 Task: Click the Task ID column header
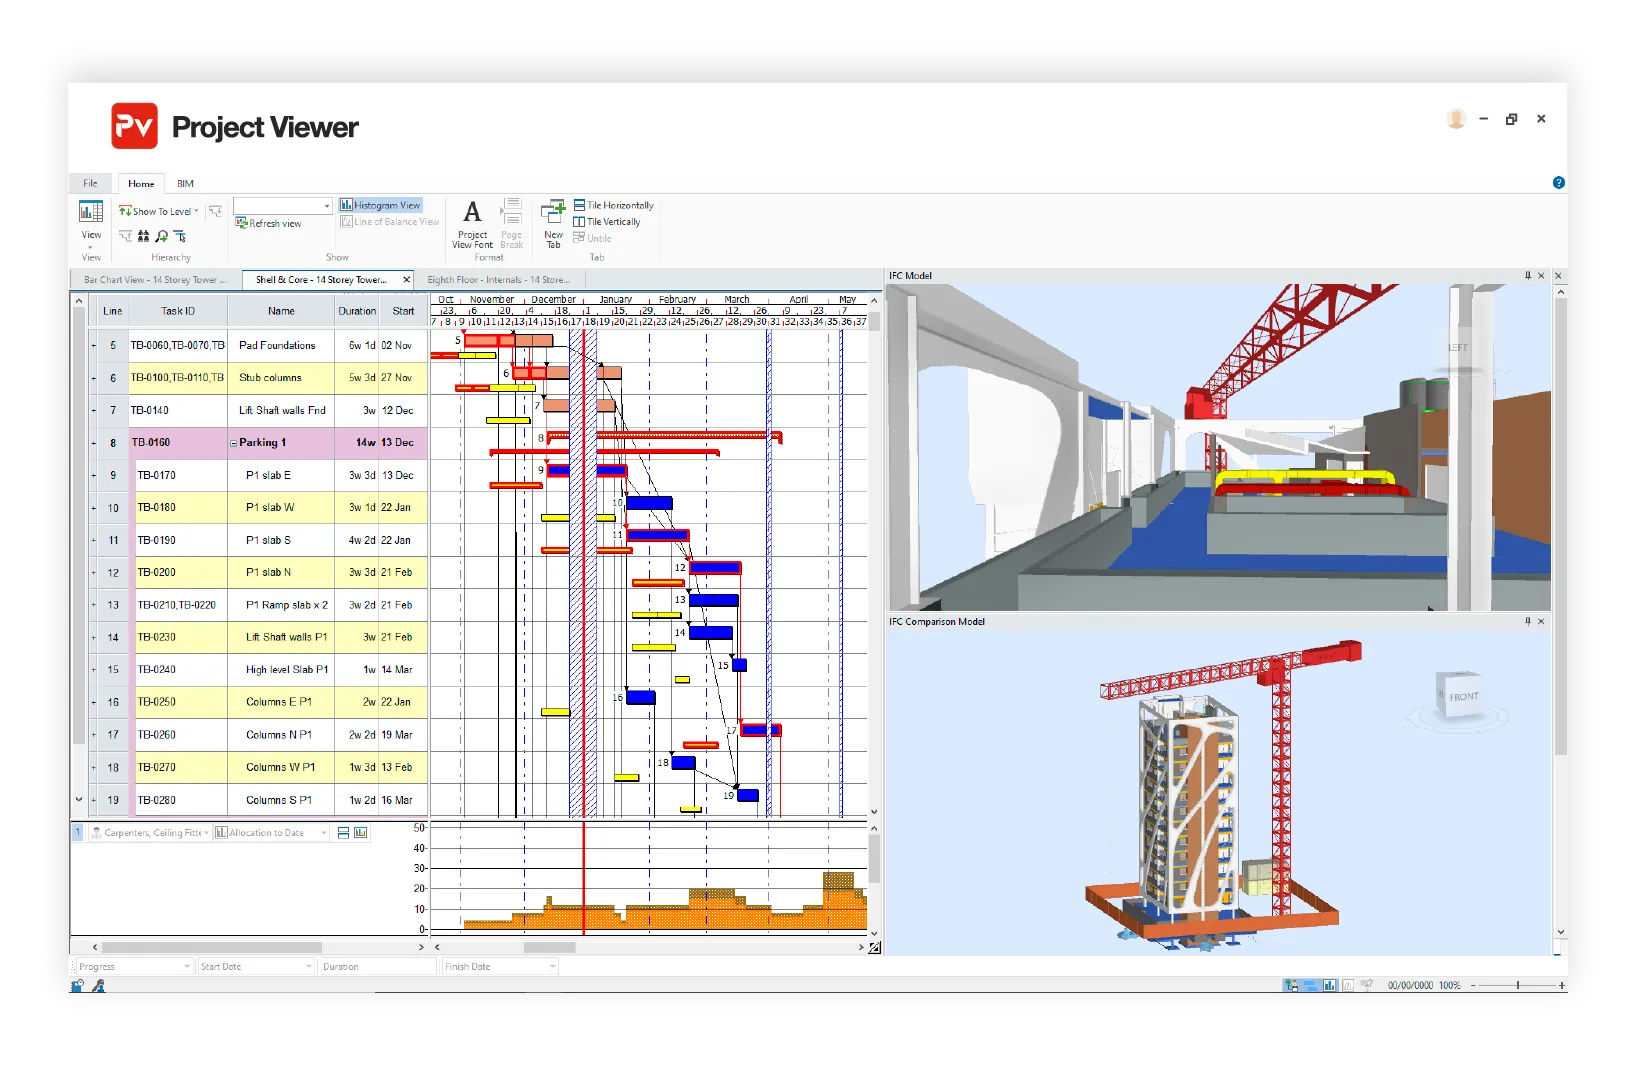coord(178,311)
